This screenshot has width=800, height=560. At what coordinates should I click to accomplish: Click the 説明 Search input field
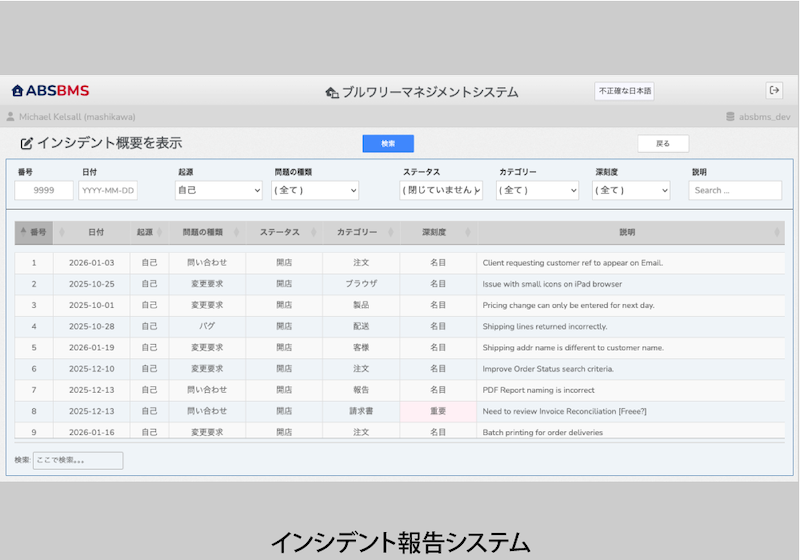pyautogui.click(x=735, y=190)
